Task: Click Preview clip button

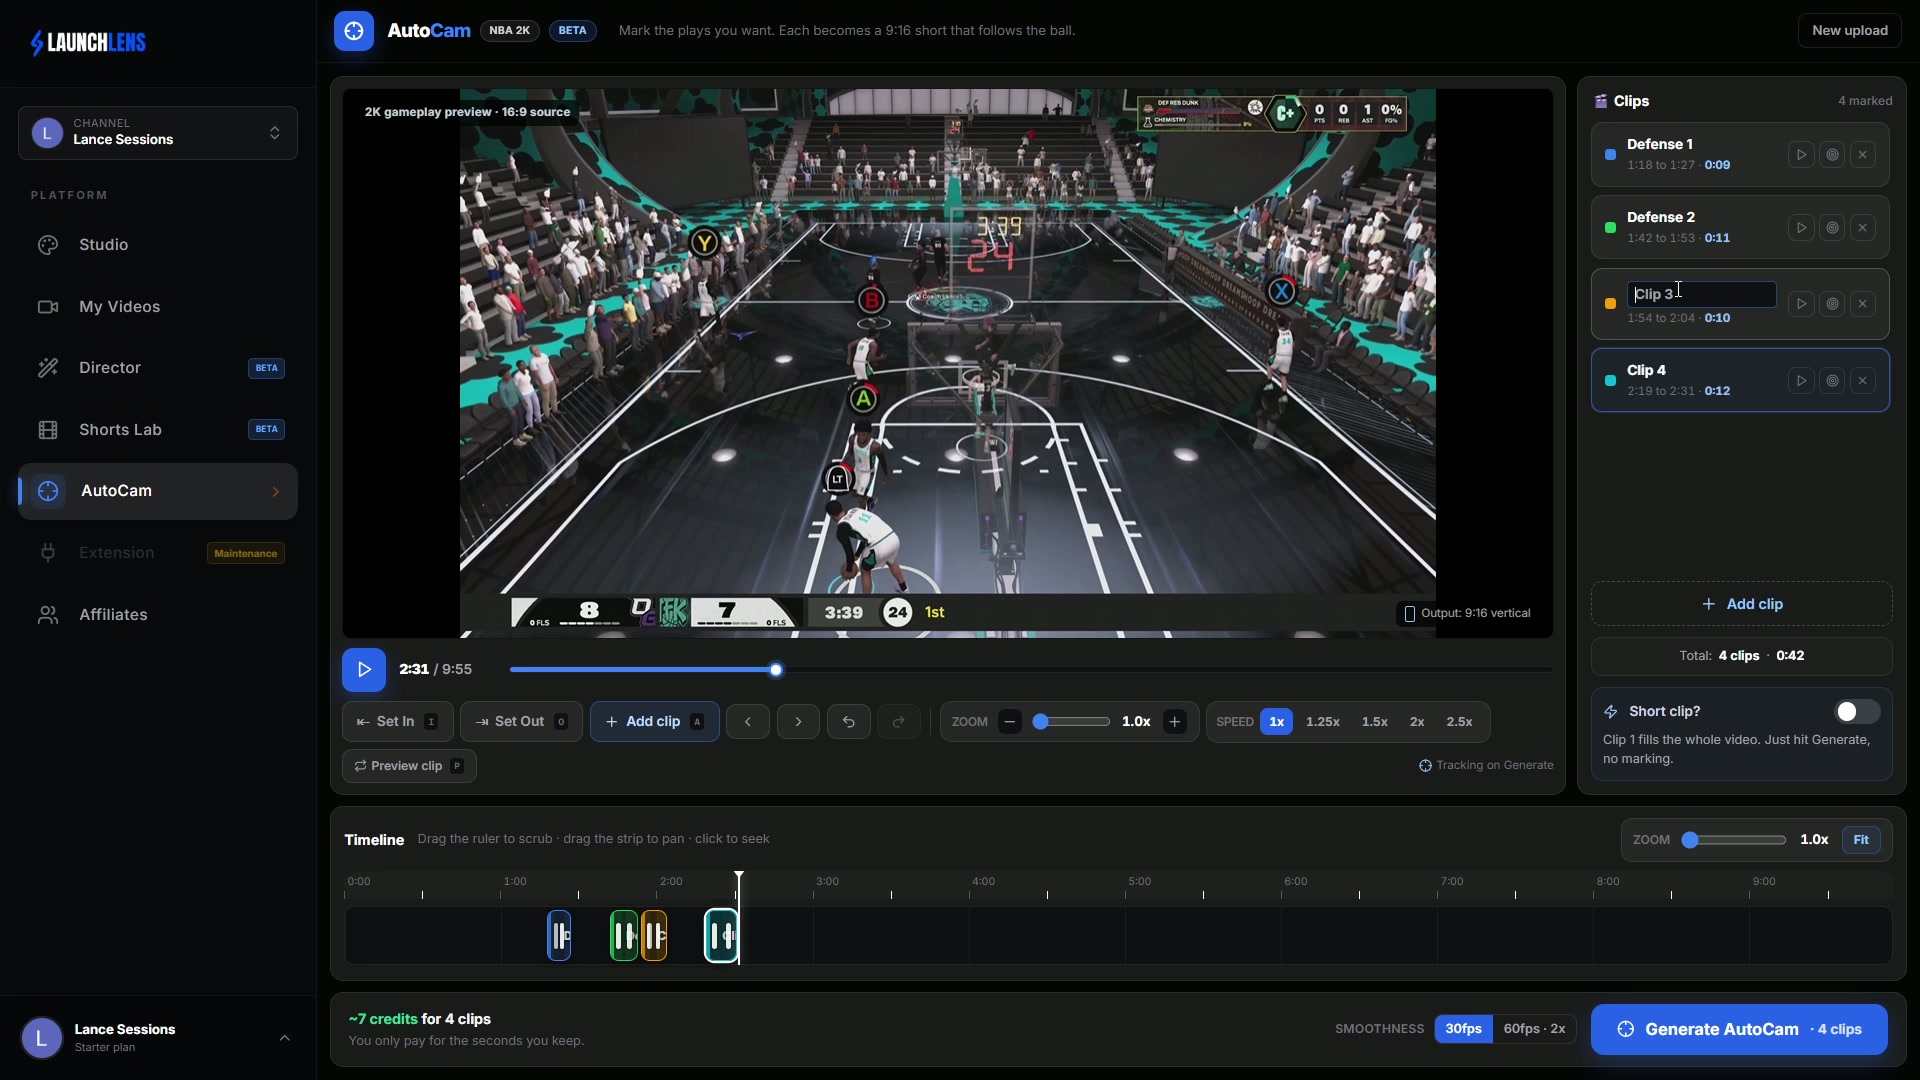Action: [x=409, y=767]
